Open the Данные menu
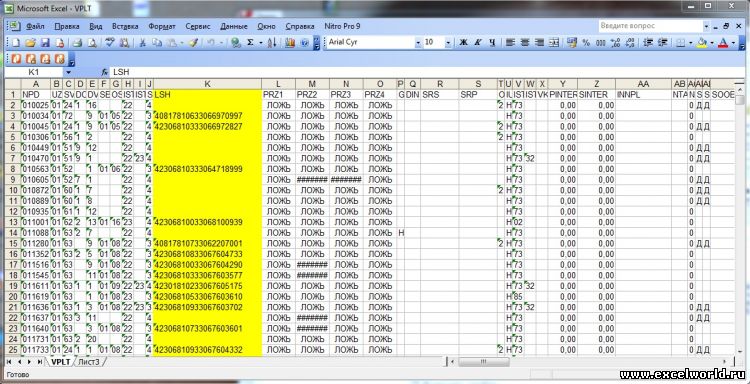The image size is (750, 384). tap(234, 26)
